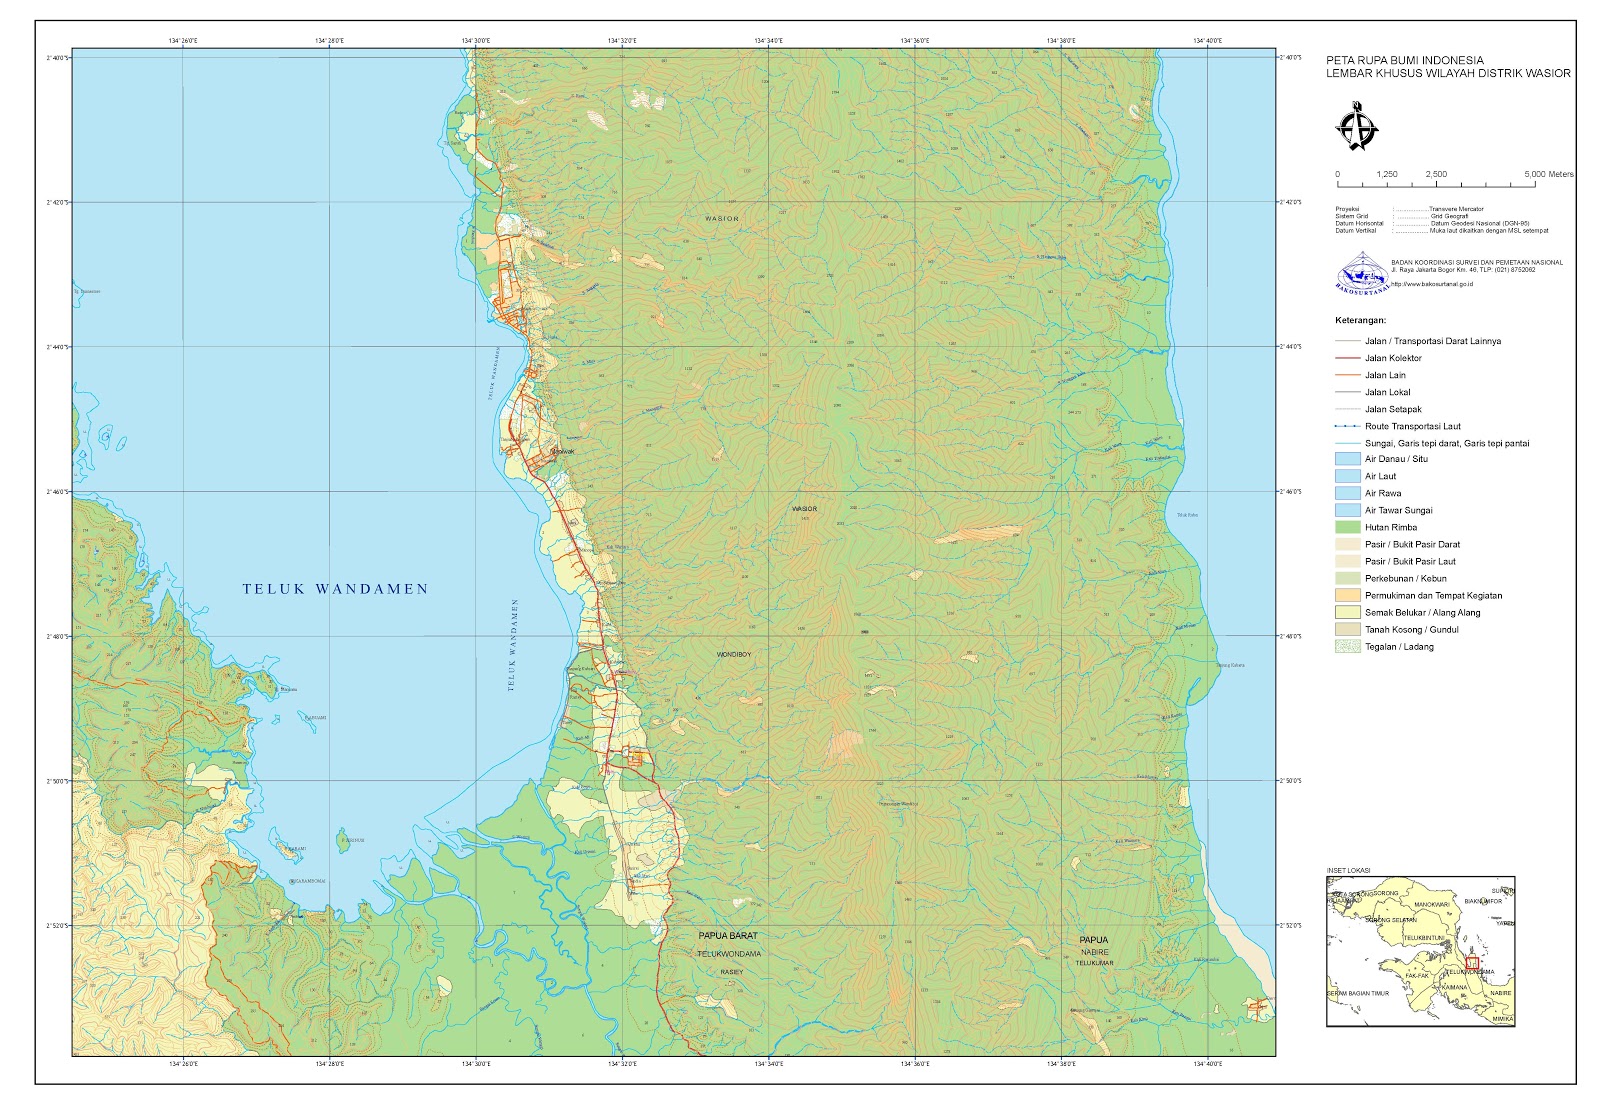Click the Sungai, Garis tepi line symbol
This screenshot has width=1600, height=1104.
[1347, 443]
